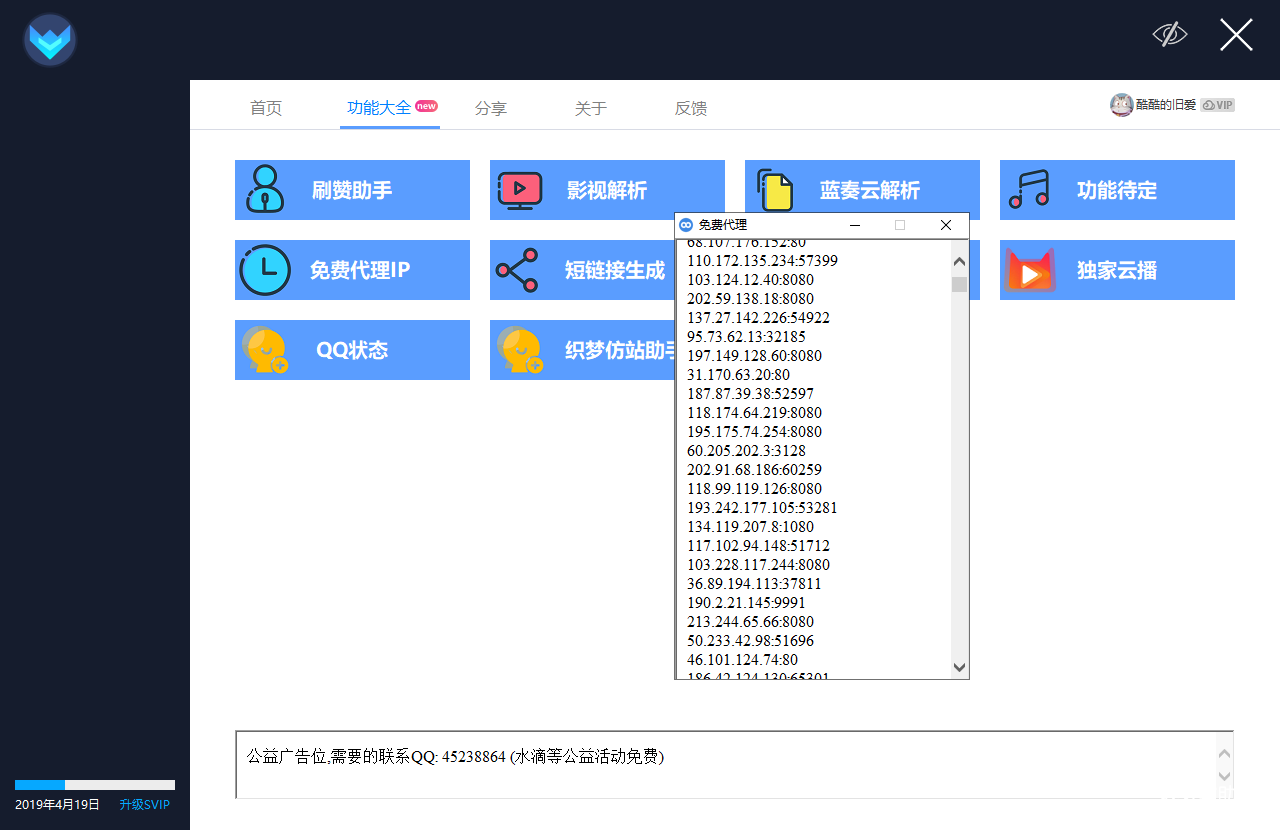Minimize the 免费代理 window
Screen dimensions: 1280x830
click(x=855, y=225)
